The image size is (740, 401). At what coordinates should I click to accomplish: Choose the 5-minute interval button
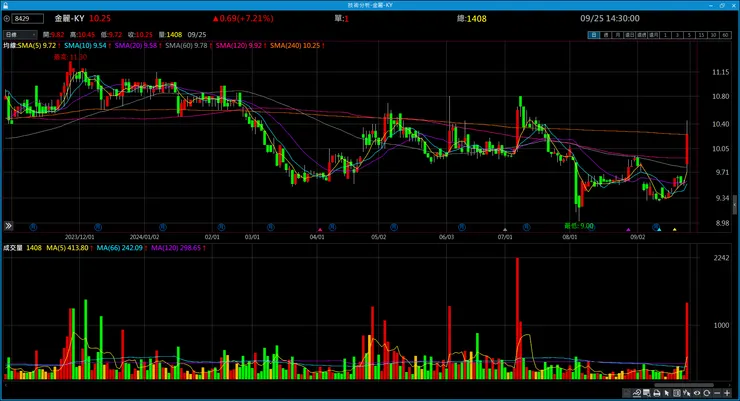(689, 35)
